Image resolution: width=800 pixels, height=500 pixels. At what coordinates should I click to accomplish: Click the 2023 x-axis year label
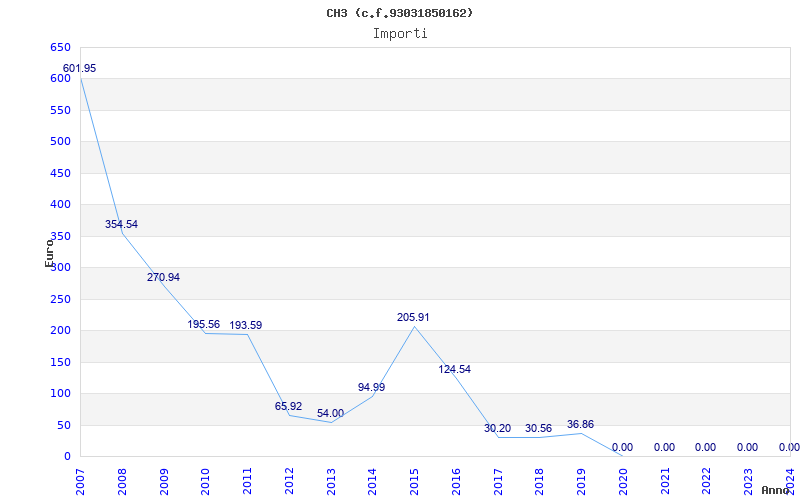[748, 482]
